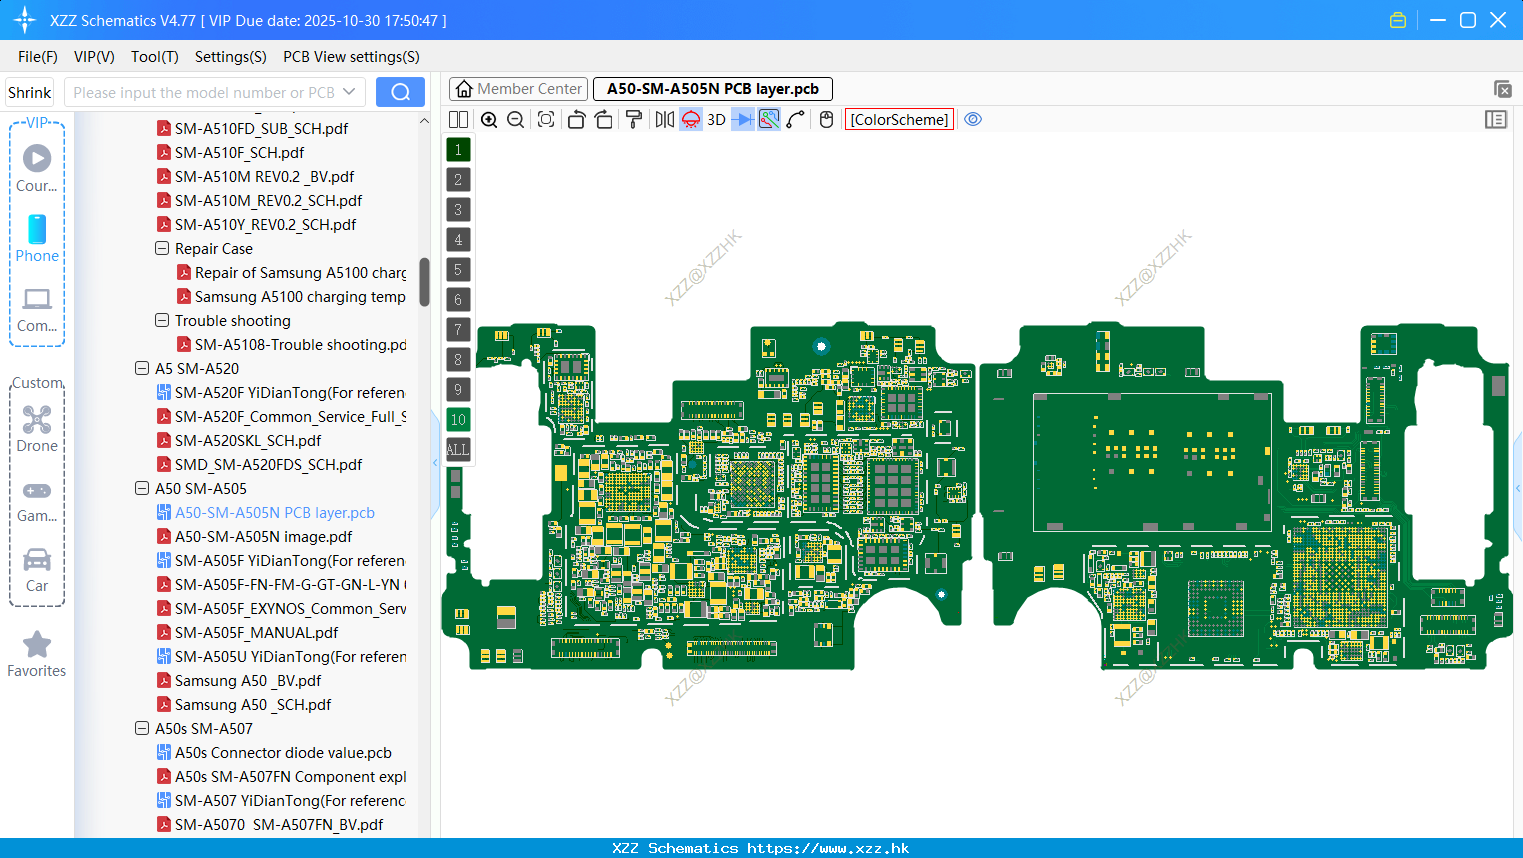Toggle the red highlight lamp tool
The height and width of the screenshot is (858, 1523).
[x=690, y=119]
